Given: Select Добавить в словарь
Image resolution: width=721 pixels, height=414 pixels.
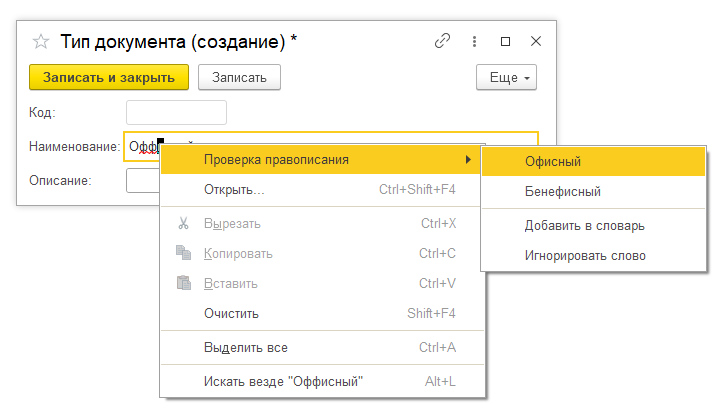Looking at the screenshot, I should pos(593,226).
